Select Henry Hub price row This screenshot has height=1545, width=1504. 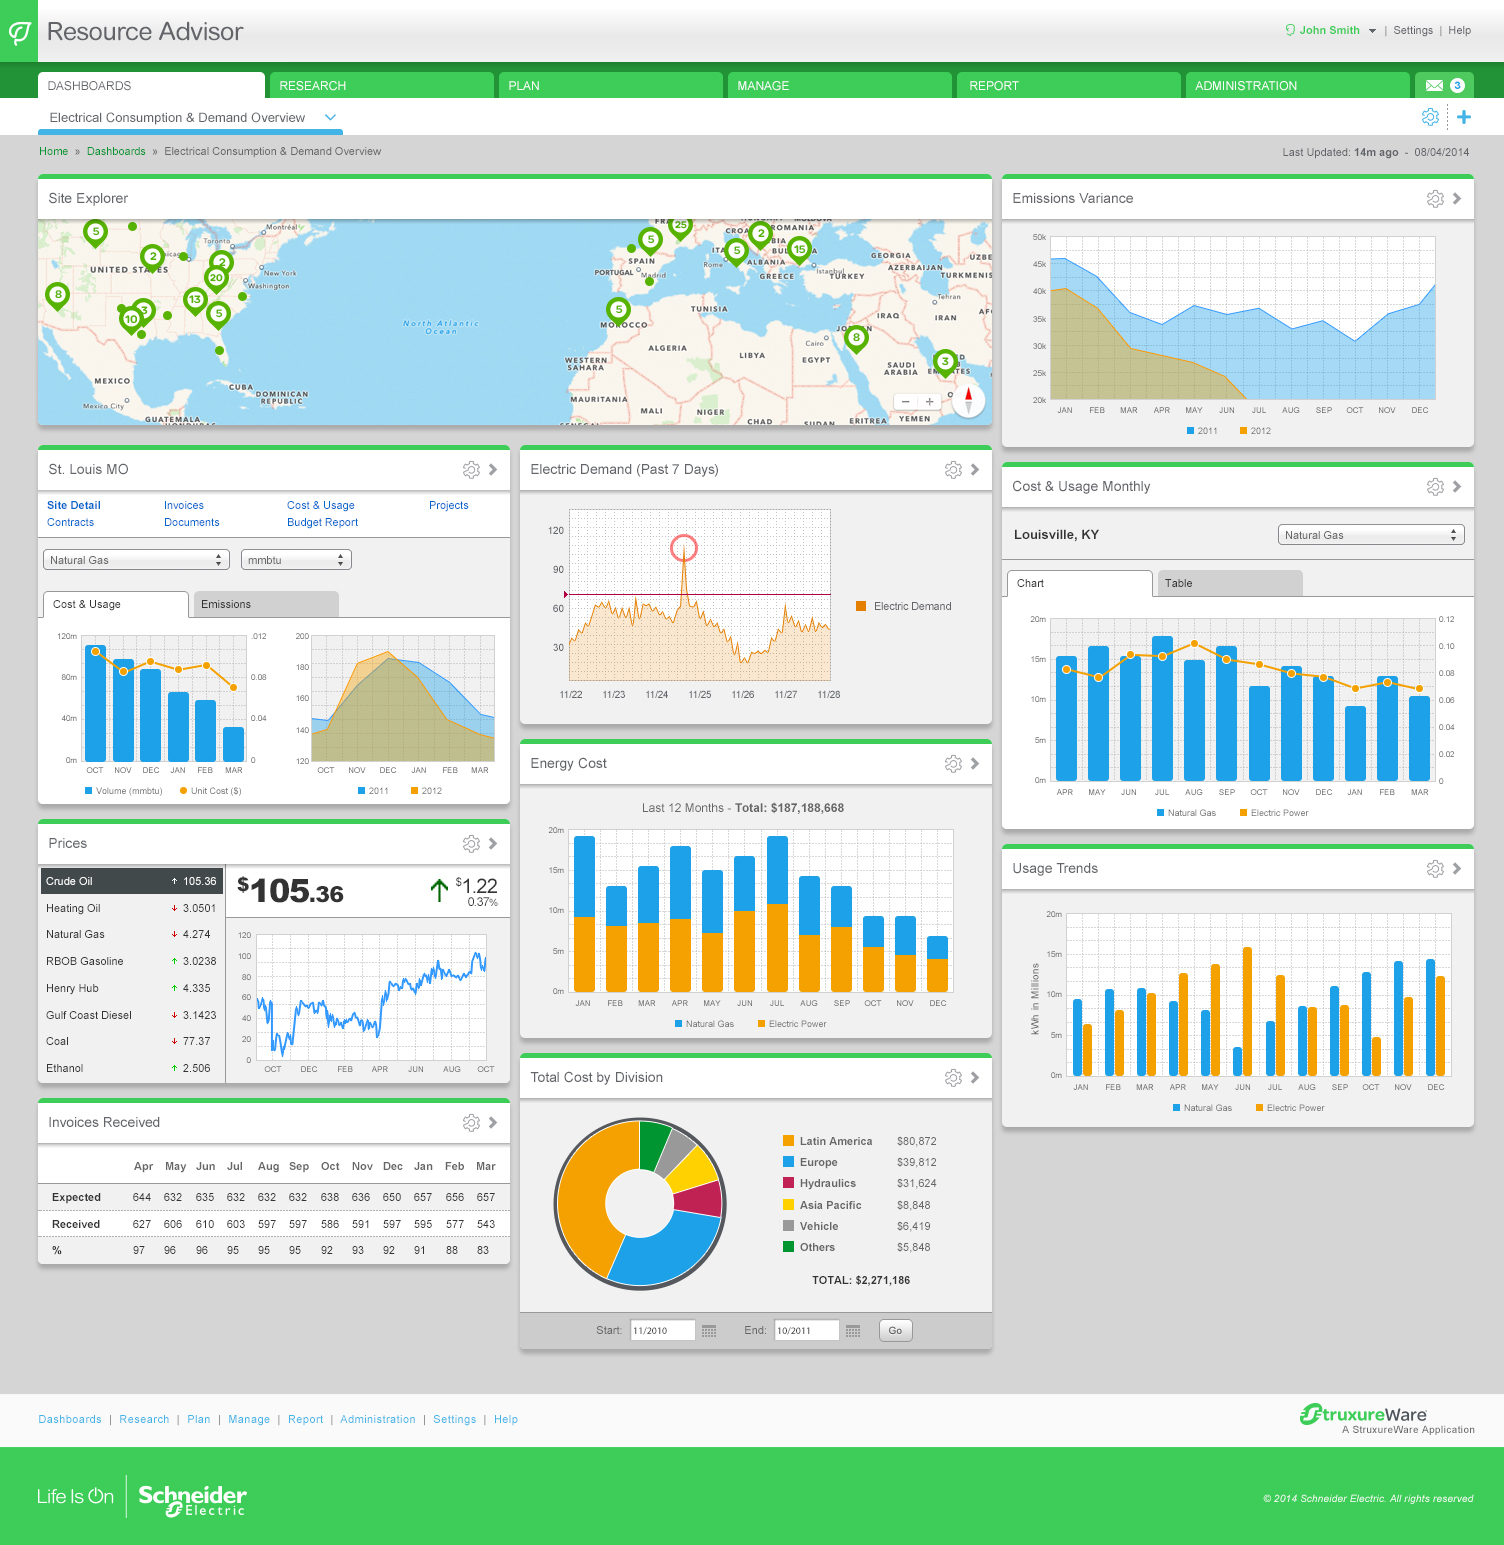coord(131,988)
